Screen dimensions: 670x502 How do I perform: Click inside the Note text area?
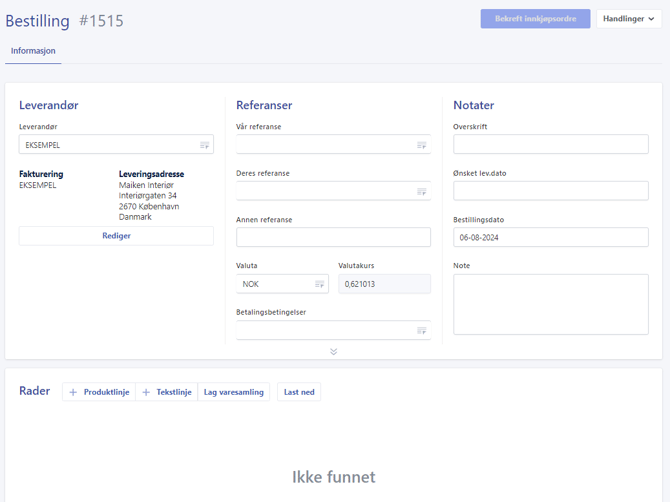[x=551, y=304]
